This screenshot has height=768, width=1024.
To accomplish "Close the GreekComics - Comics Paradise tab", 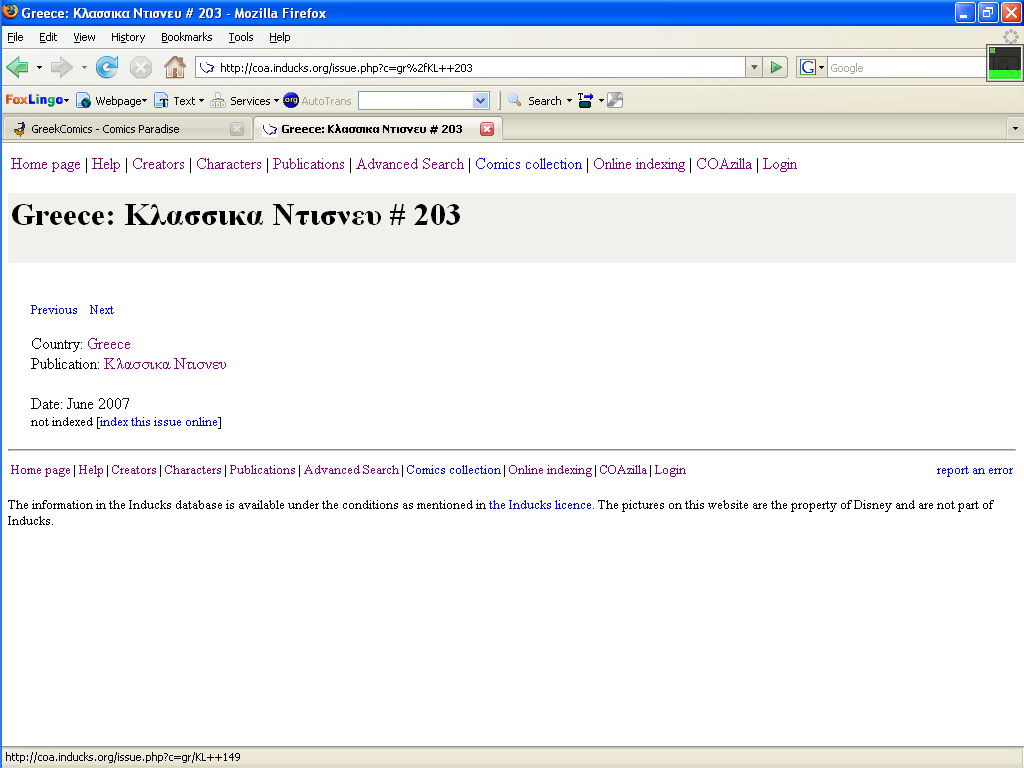I will pos(237,129).
